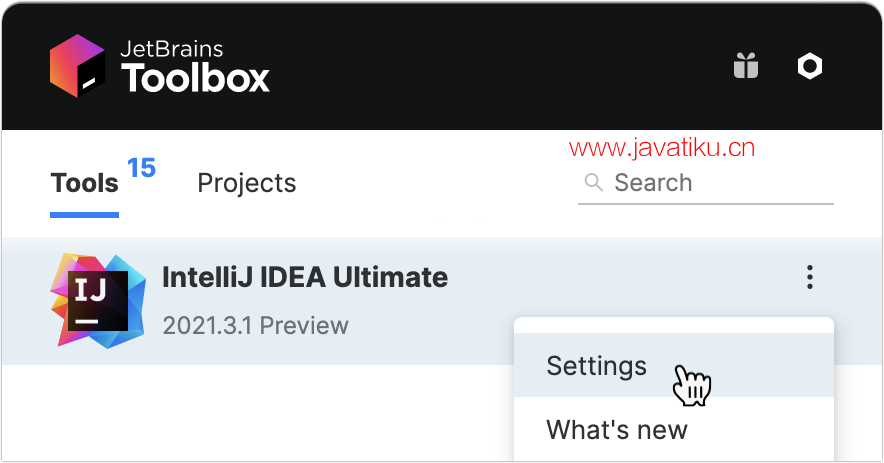Open the gift box icon in header
This screenshot has height=463, width=884.
point(746,66)
